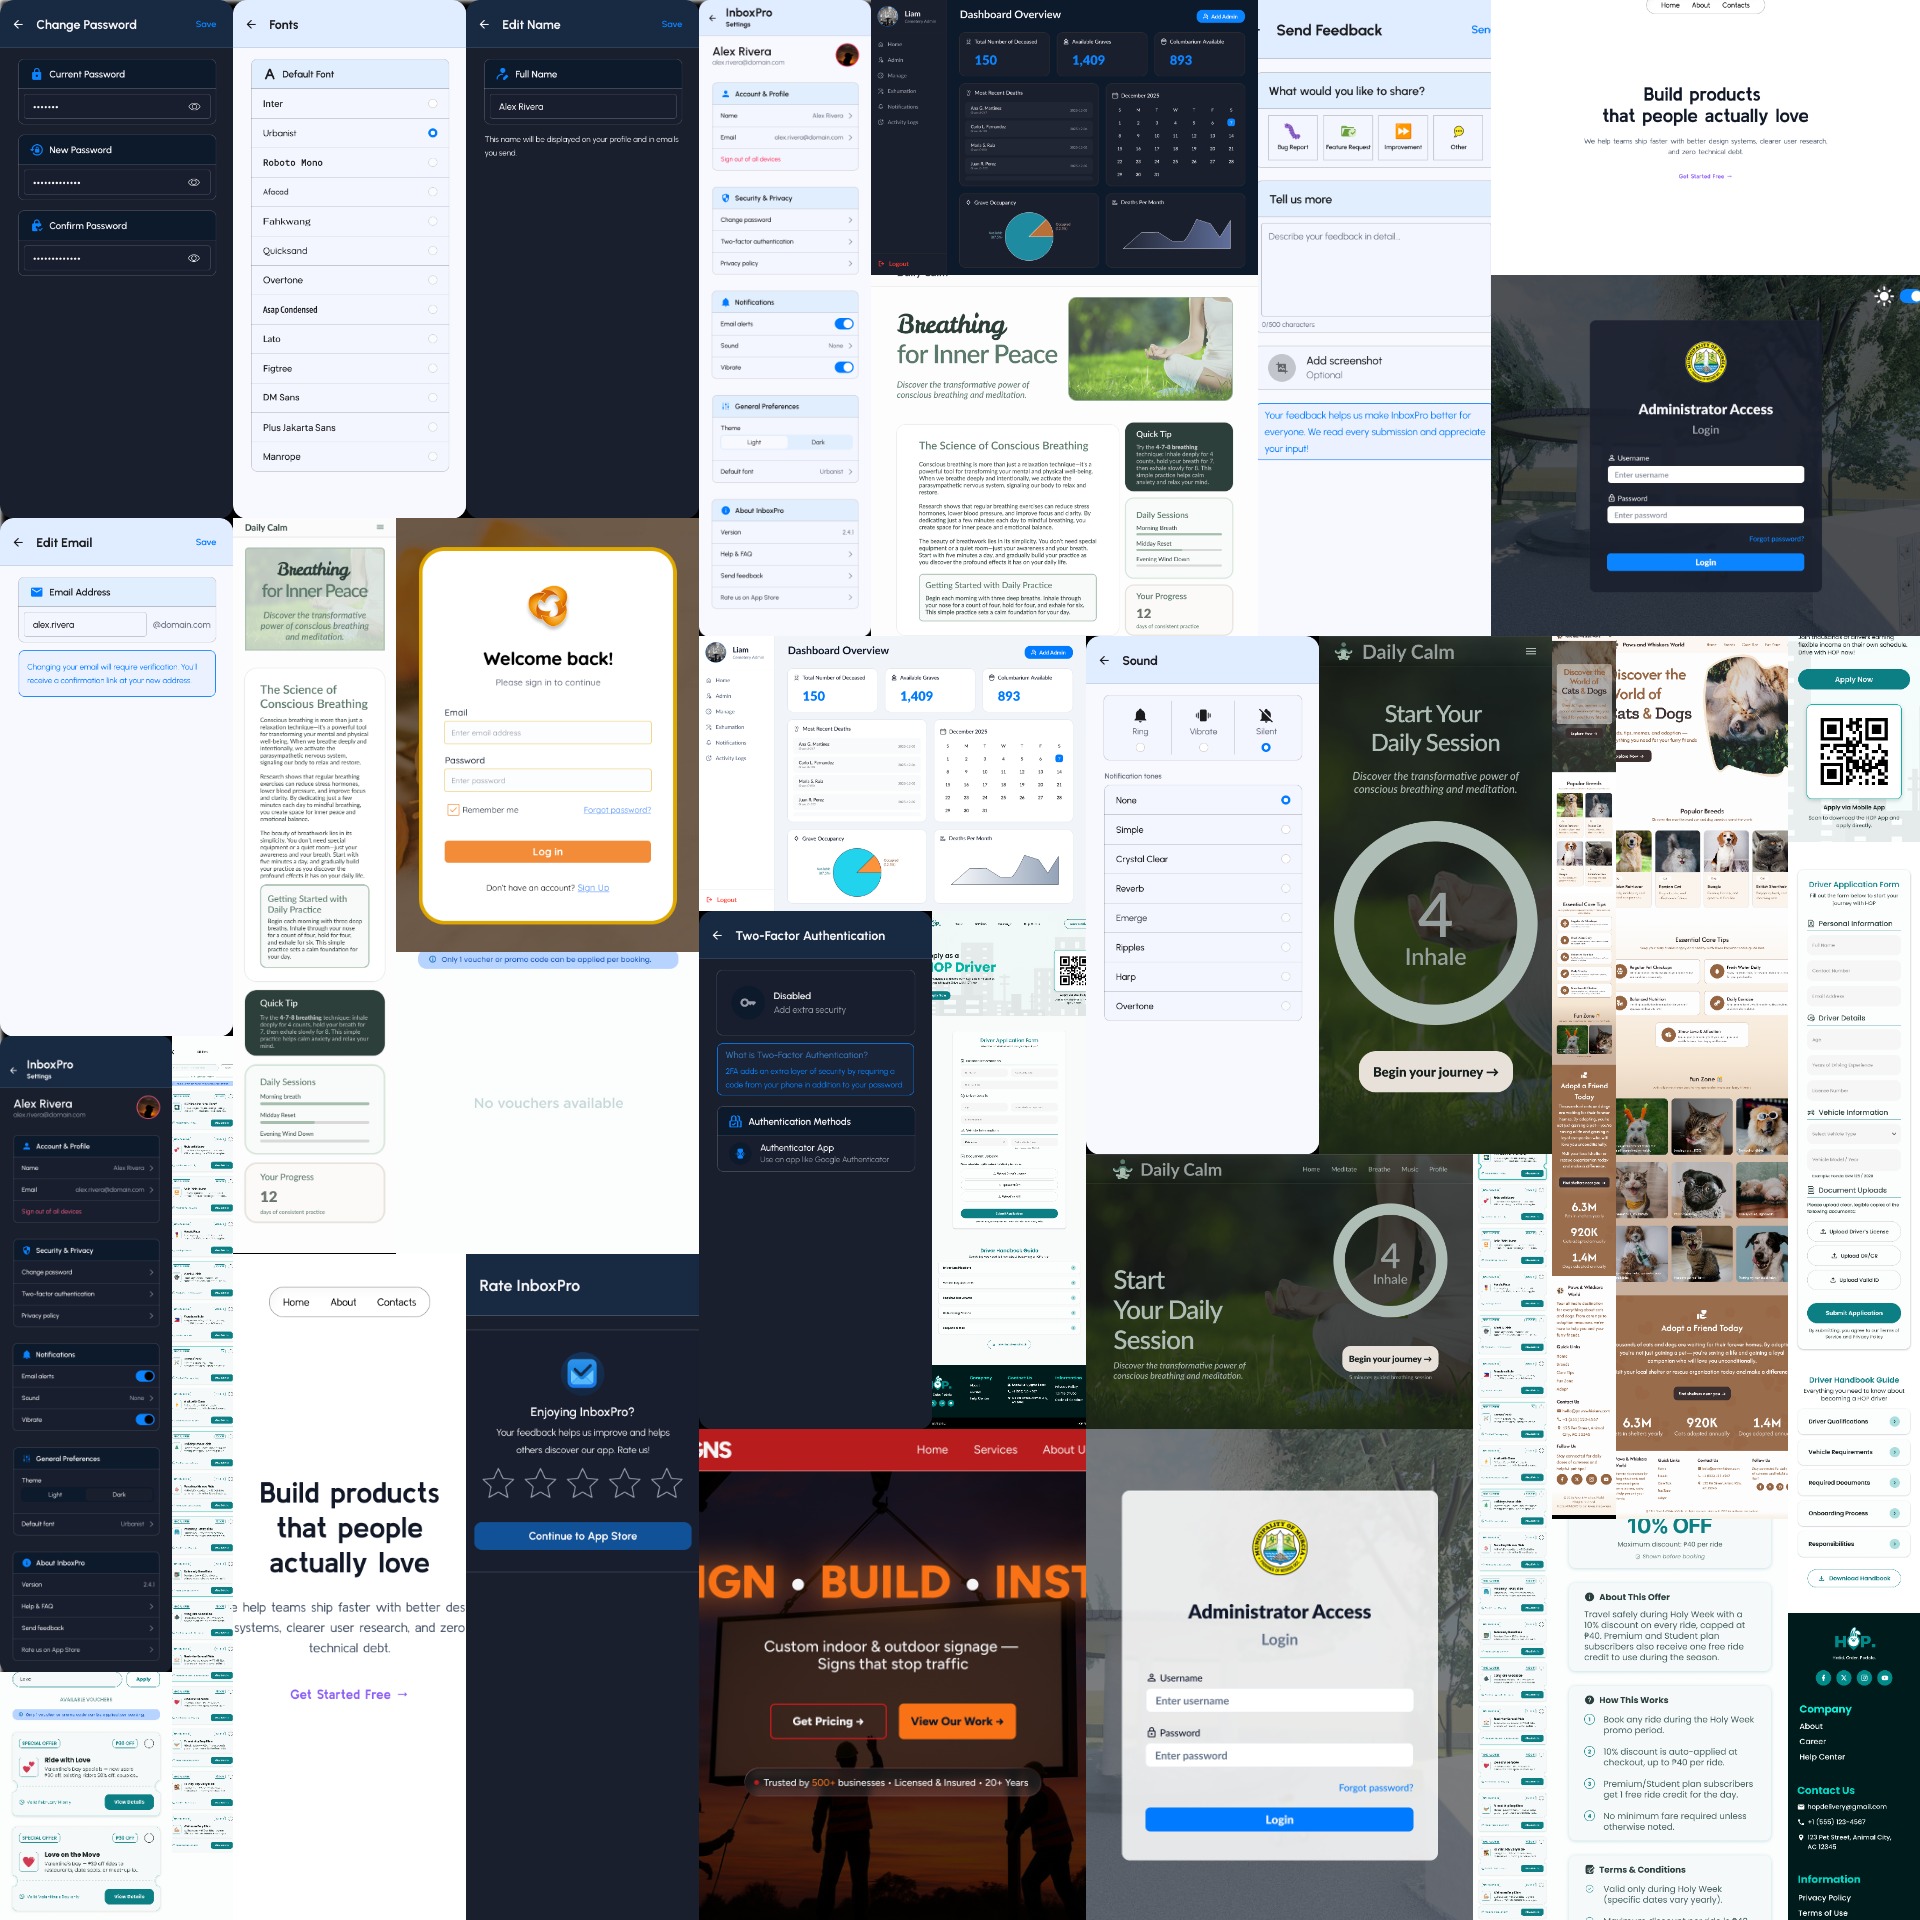1920x1920 pixels.
Task: Rate InboxPro with the first star
Action: pos(498,1482)
